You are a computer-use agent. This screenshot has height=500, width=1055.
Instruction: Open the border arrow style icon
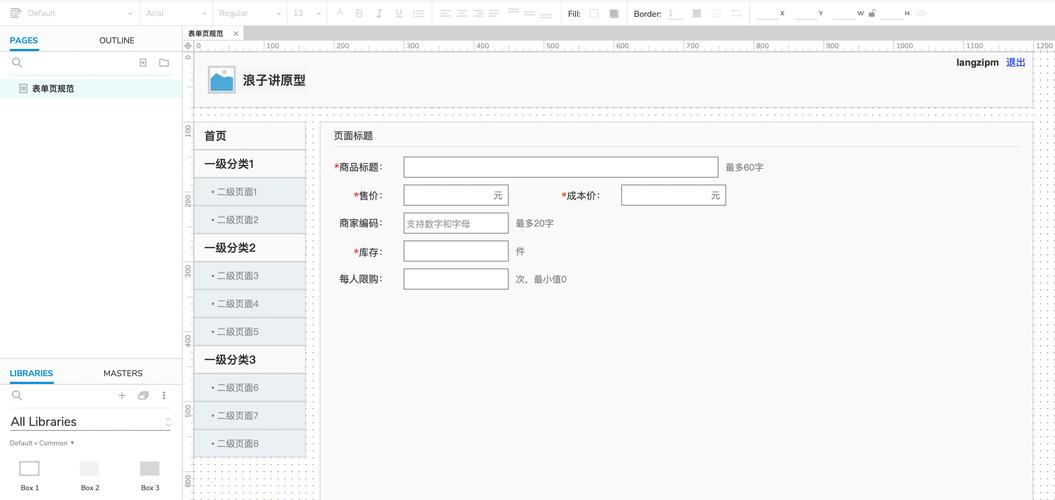click(737, 13)
